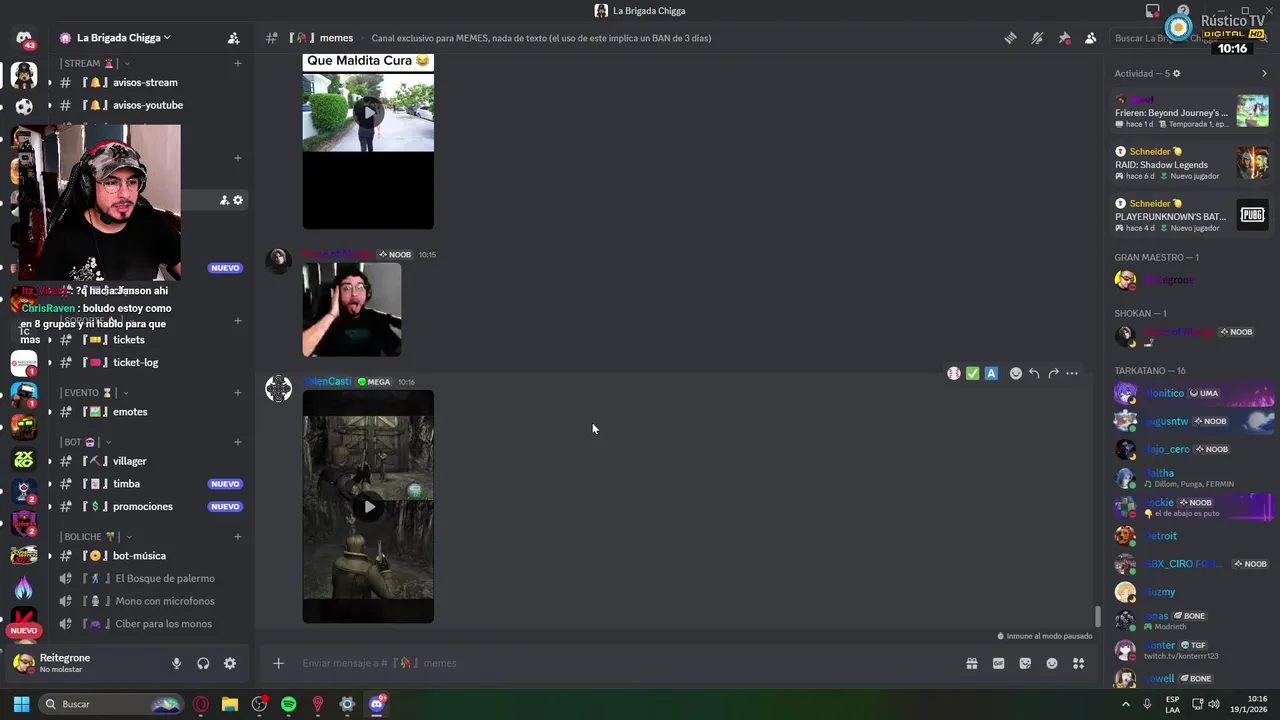Open RAID: Shadow Legends activity card
The height and width of the screenshot is (720, 1280).
(1191, 163)
